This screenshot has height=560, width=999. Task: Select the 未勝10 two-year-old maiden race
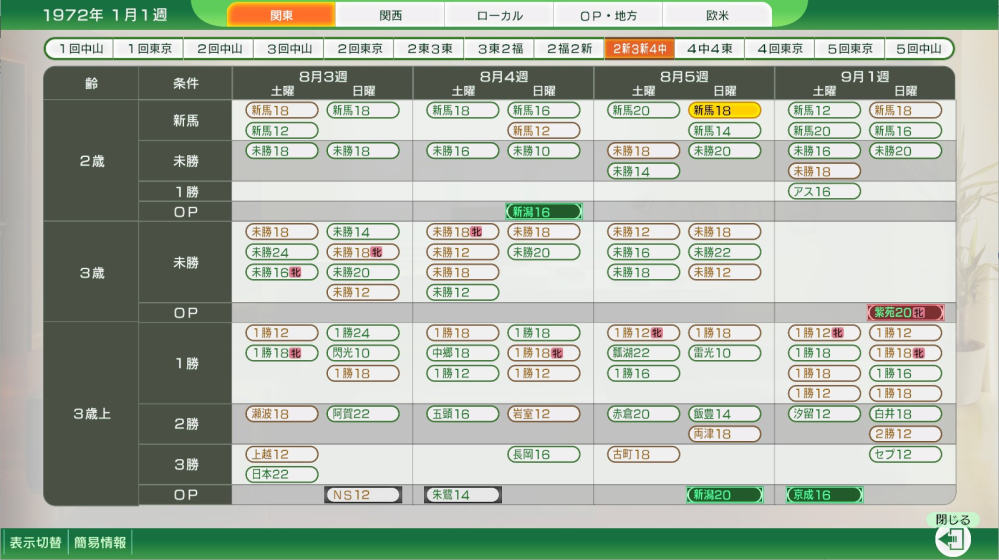pos(543,151)
